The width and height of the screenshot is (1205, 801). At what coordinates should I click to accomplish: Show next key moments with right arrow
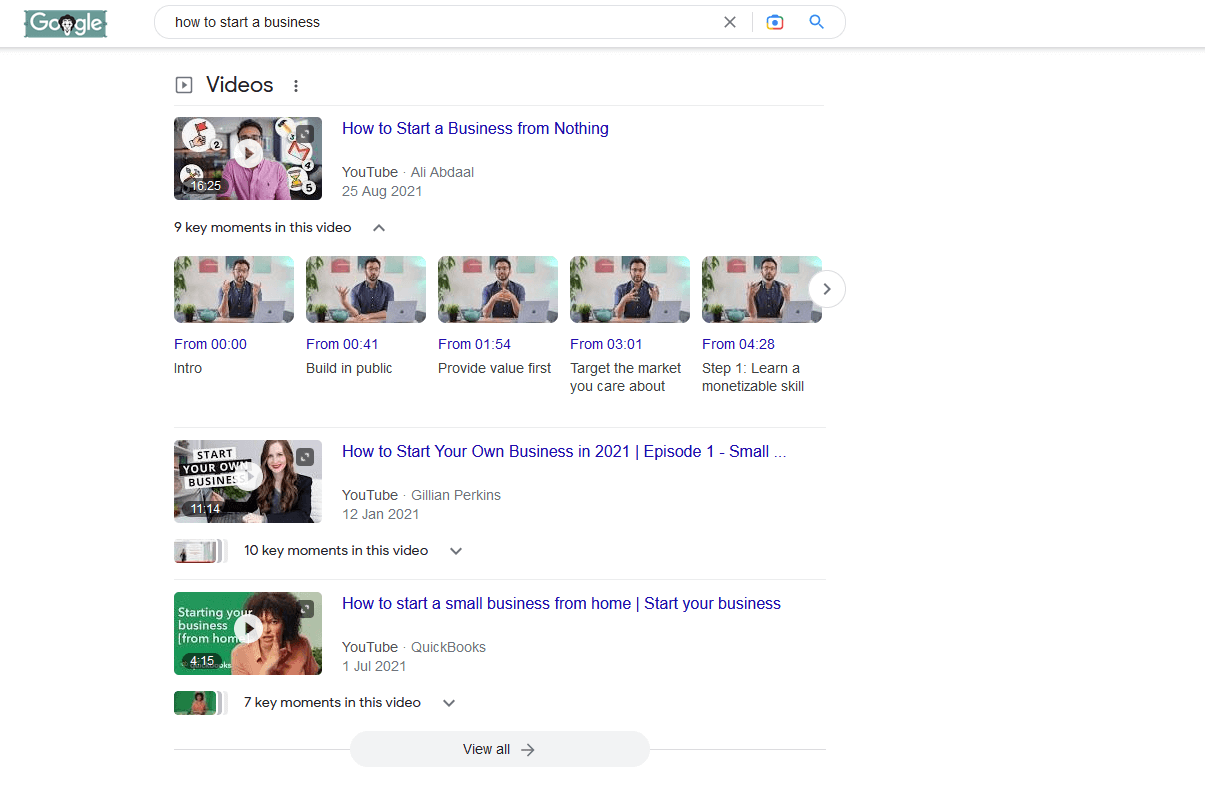827,289
